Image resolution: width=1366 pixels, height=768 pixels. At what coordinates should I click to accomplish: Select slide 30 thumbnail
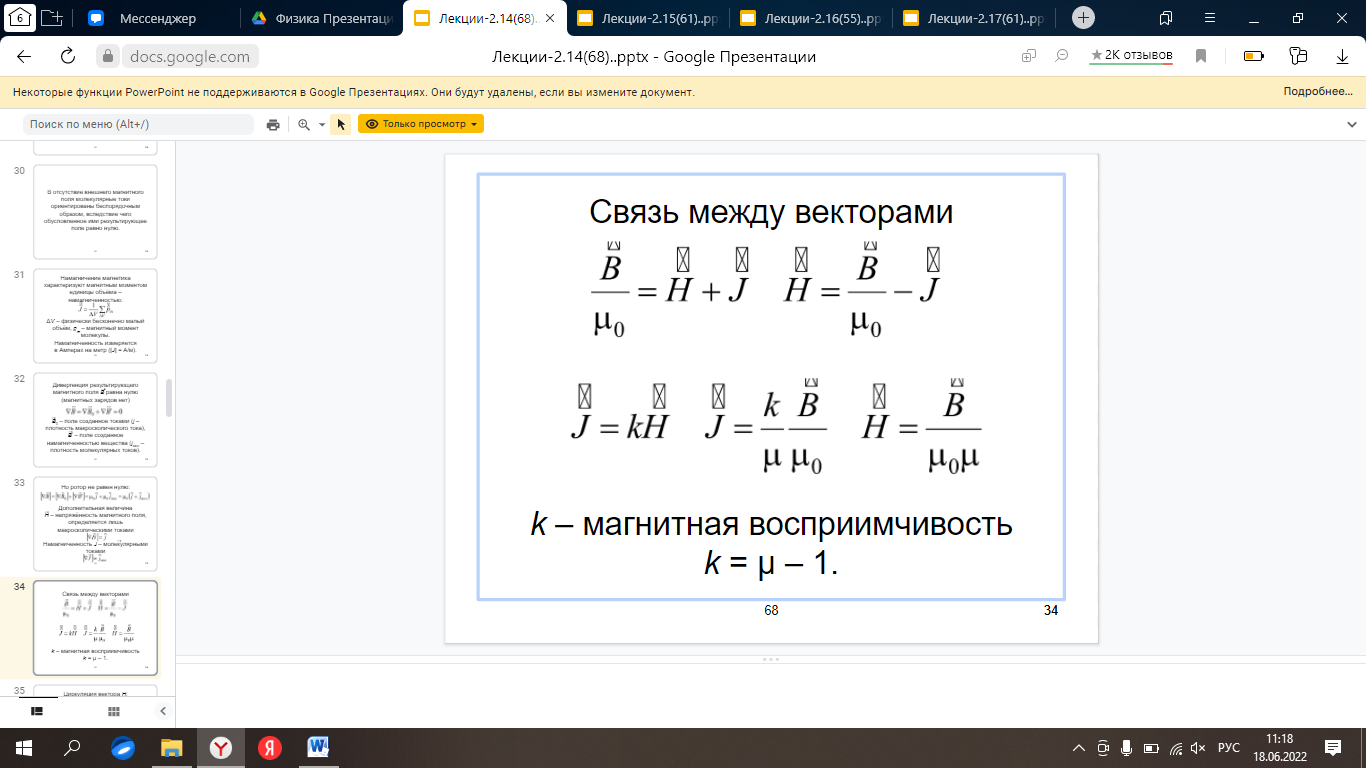click(x=95, y=212)
